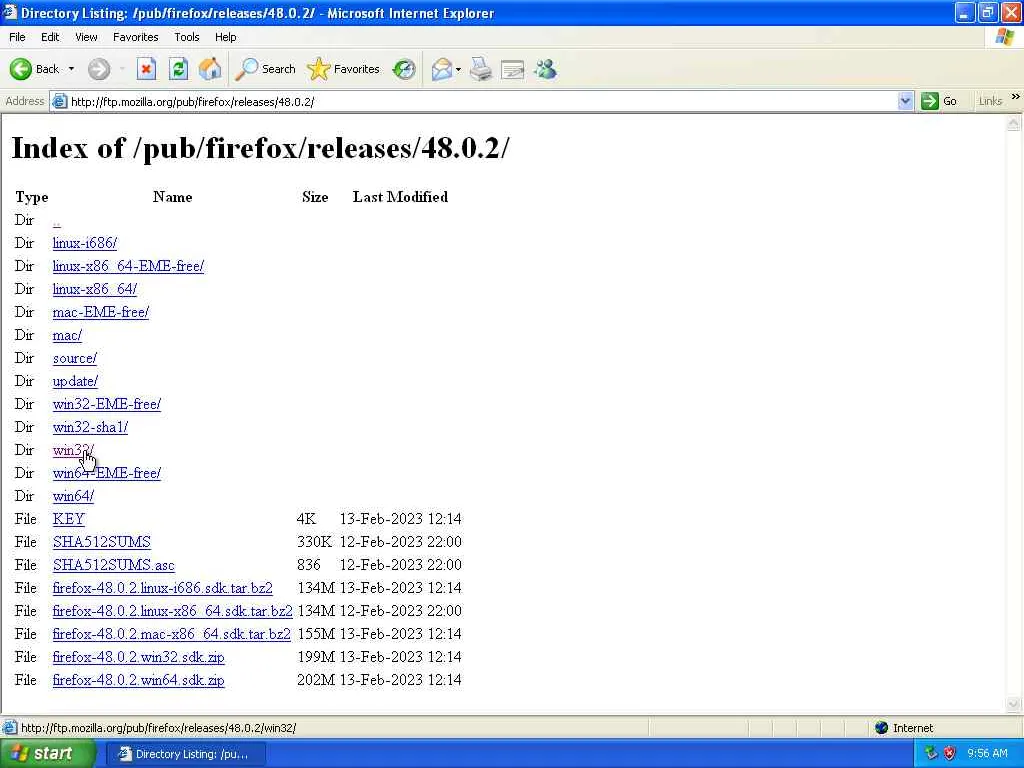Print the page with printer icon
1024x768 pixels.
click(481, 69)
